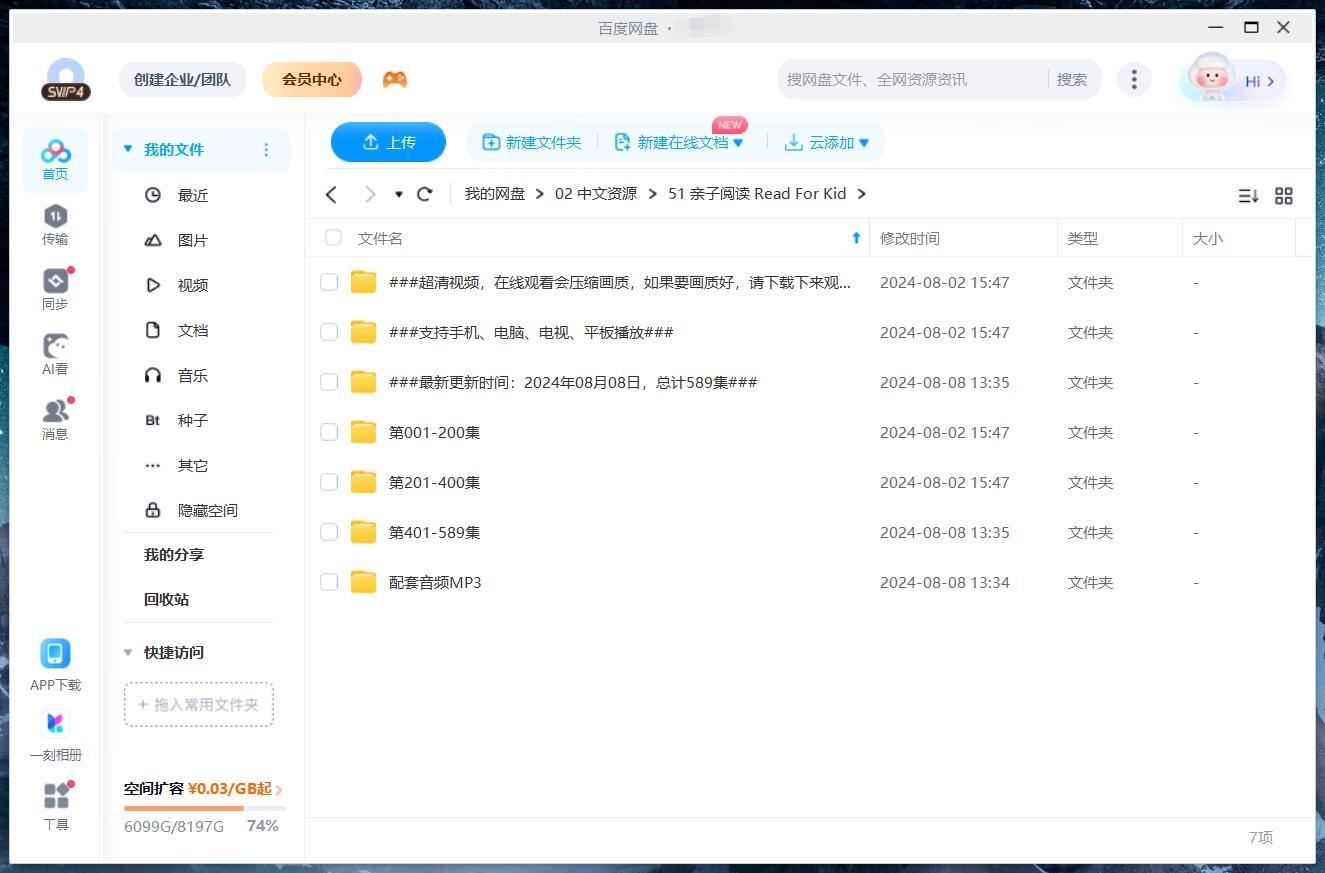Tick the checkbox beside 配套音频MP3
The width and height of the screenshot is (1325, 873).
[329, 582]
